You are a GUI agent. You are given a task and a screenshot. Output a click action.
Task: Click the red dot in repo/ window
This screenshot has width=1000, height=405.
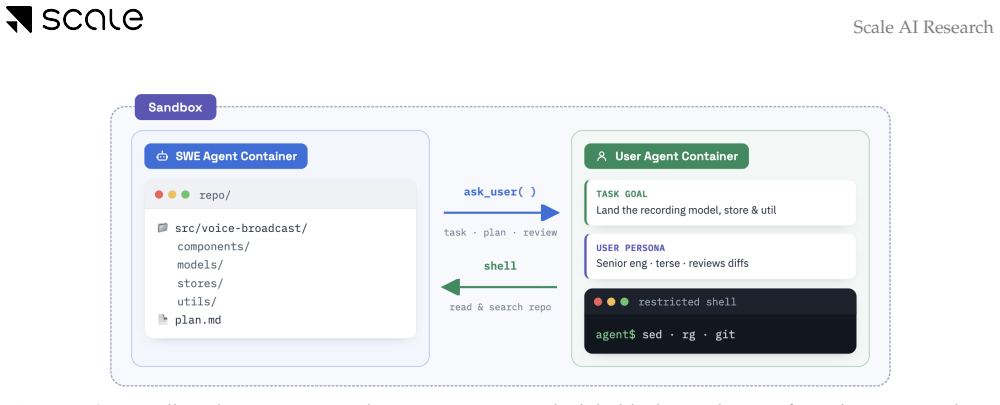click(x=159, y=195)
